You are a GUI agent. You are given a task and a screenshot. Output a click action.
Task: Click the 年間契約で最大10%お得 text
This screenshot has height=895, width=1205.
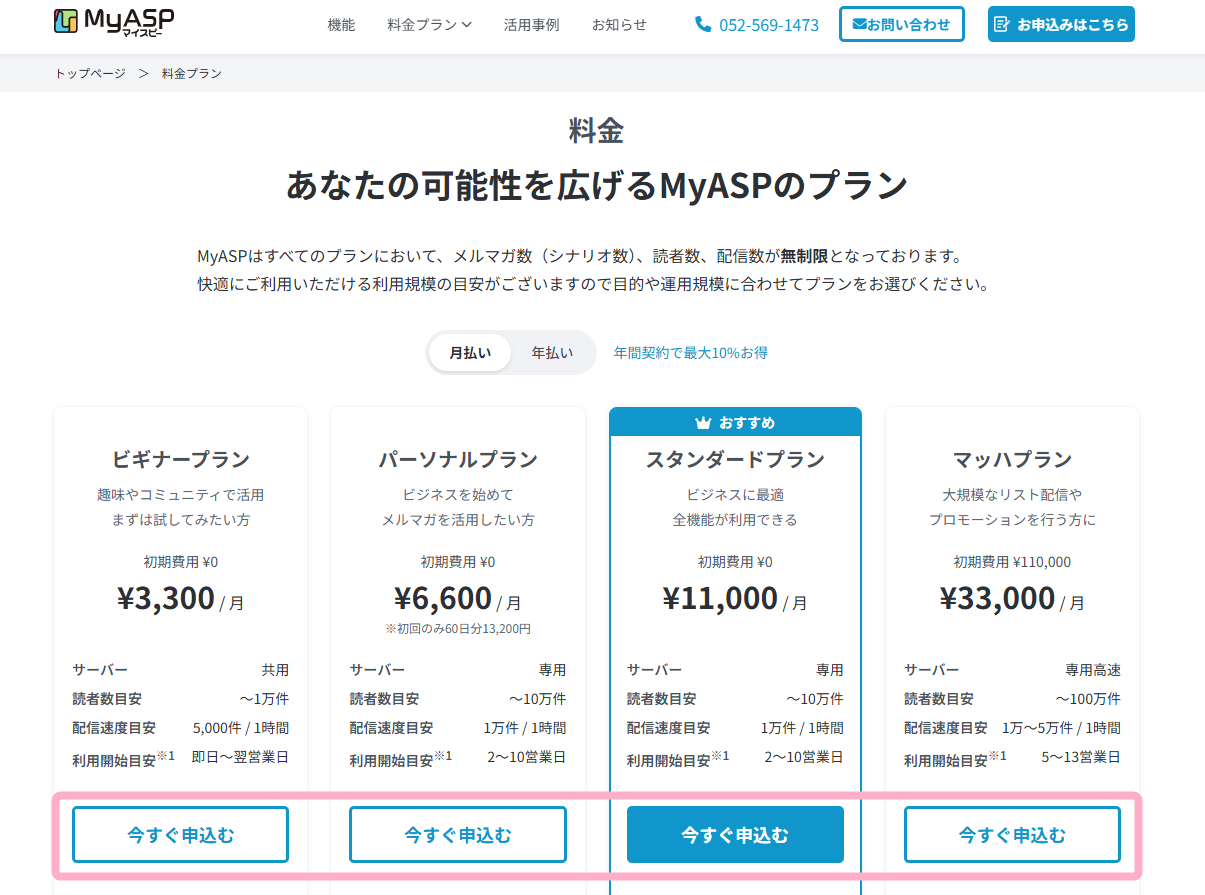point(690,353)
